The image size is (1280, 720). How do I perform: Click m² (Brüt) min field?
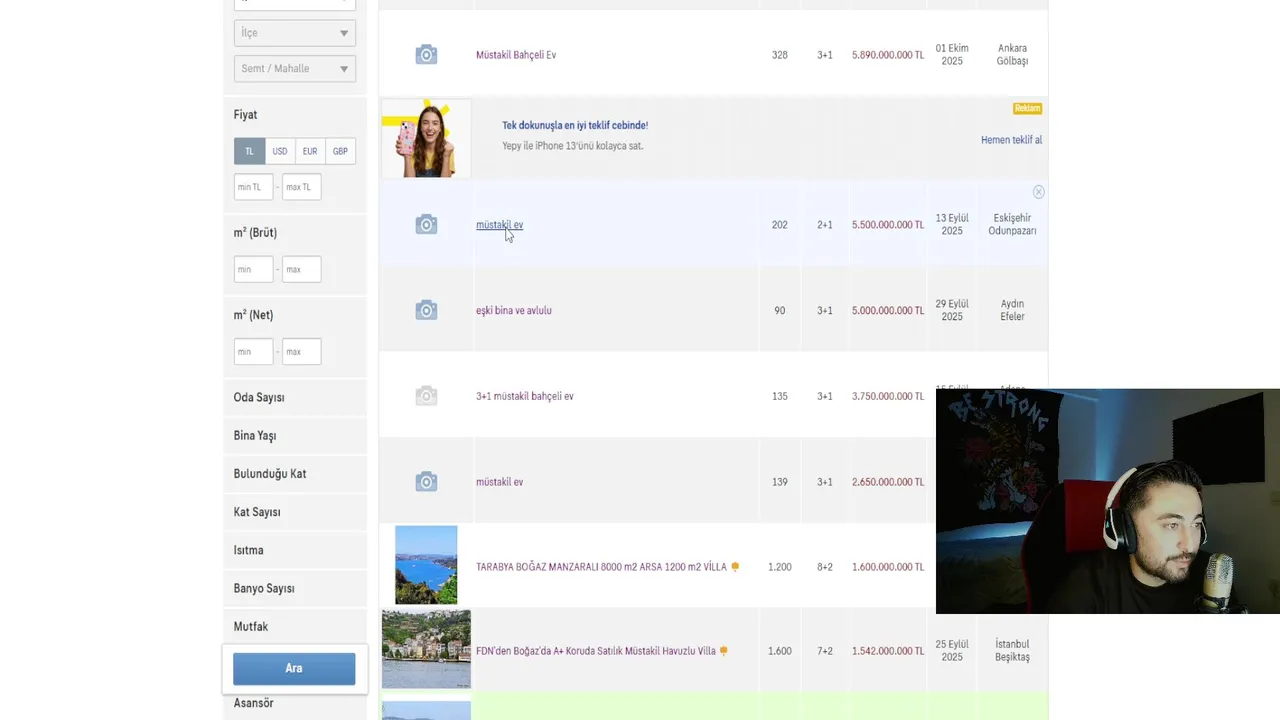(x=253, y=269)
